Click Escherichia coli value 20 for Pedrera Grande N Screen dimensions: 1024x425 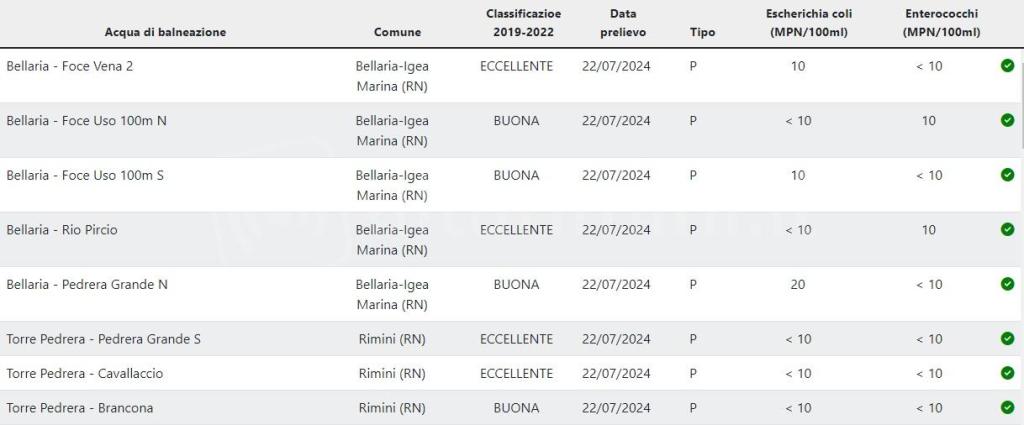click(798, 284)
